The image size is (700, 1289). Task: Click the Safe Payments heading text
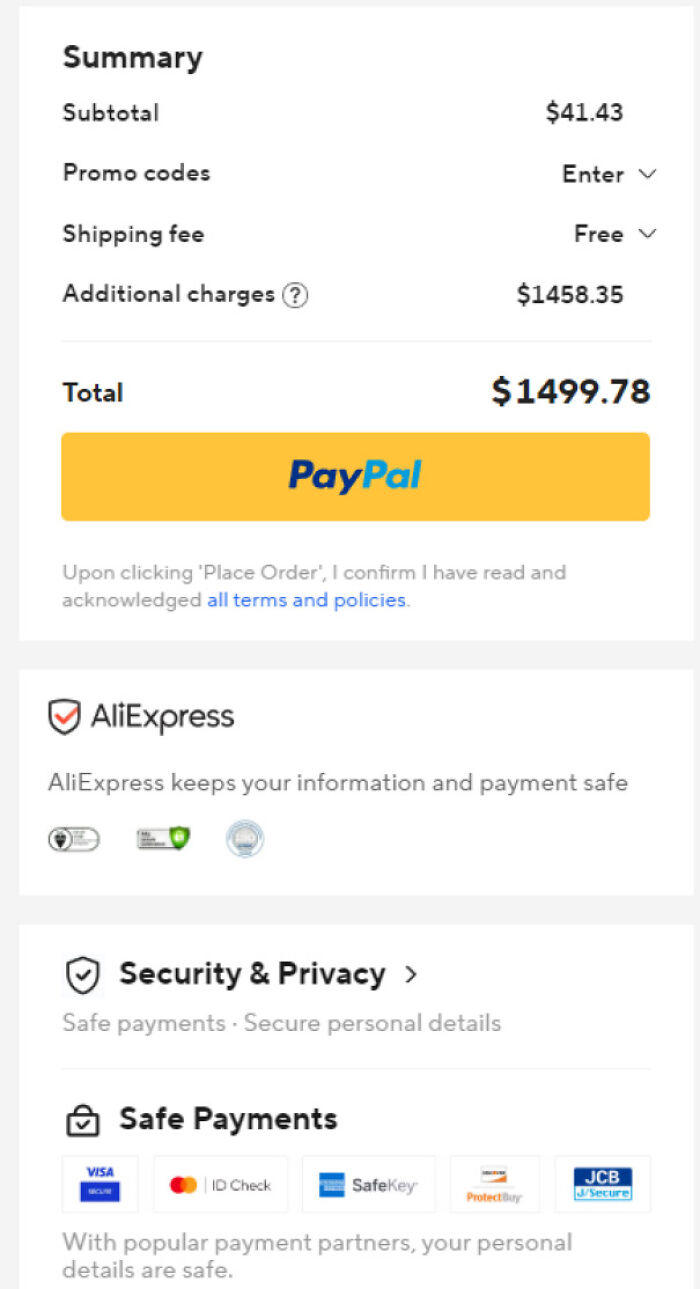[x=228, y=1119]
